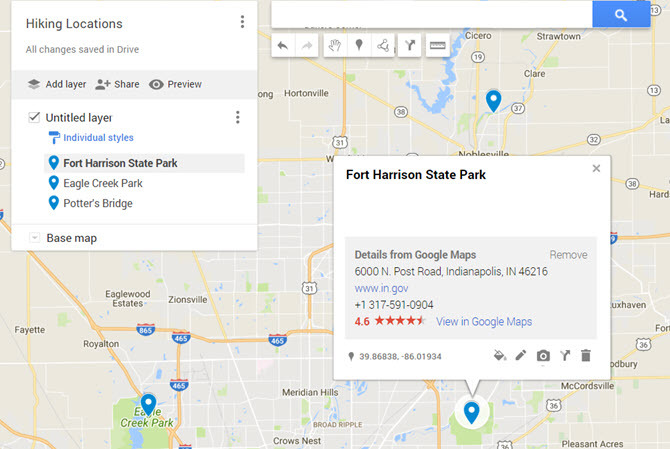The height and width of the screenshot is (449, 670).
Task: Click the phone number +1 317-591-0904
Action: pyautogui.click(x=394, y=305)
